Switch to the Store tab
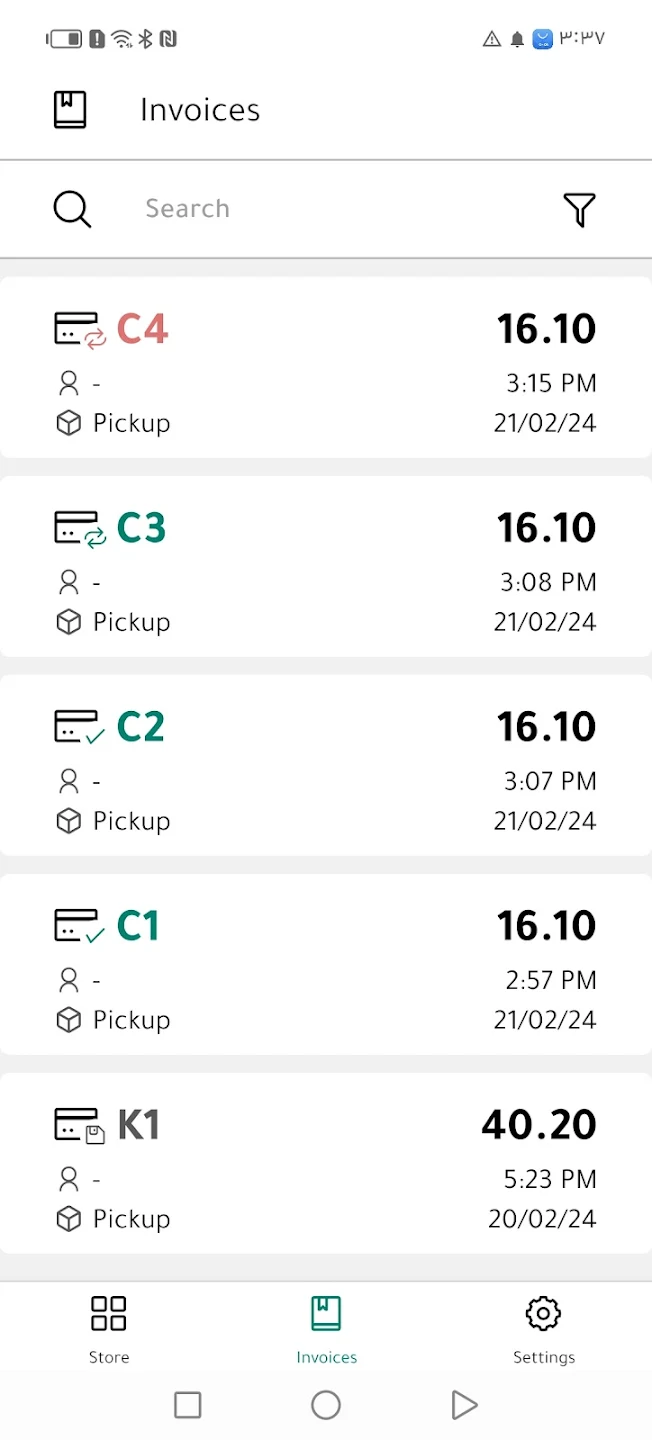Screen dimensions: 652x1440 (108, 1328)
